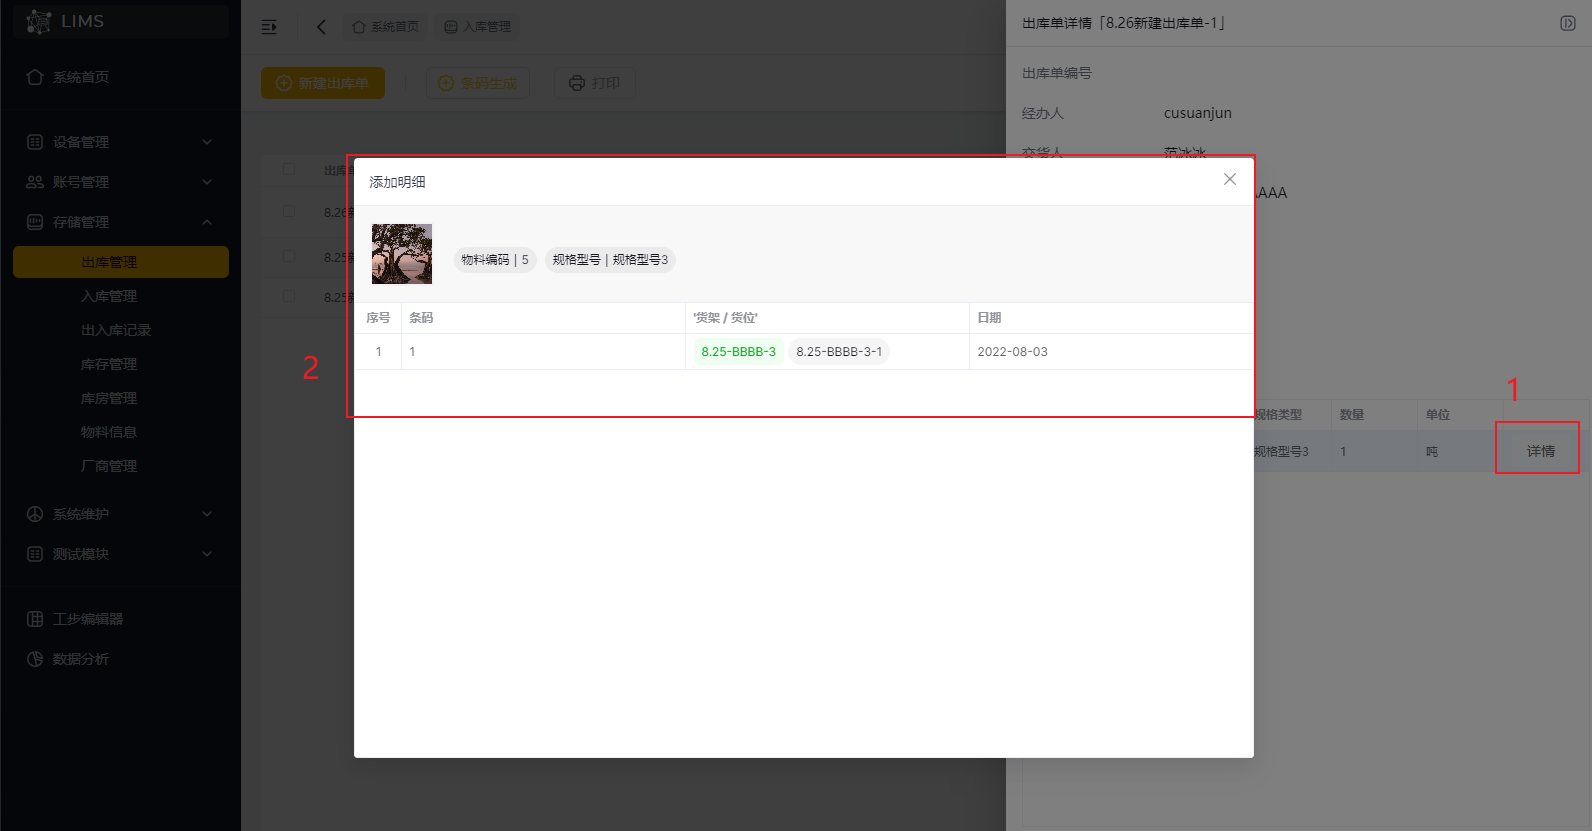
Task: Expand 设备管理 menu chevron
Action: [x=207, y=142]
